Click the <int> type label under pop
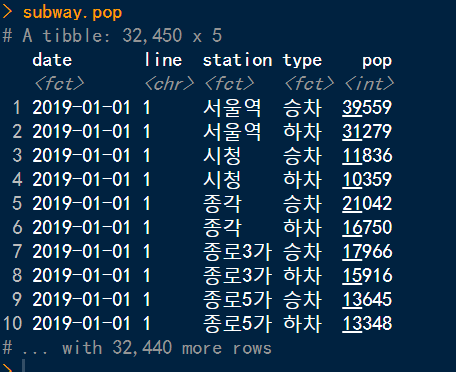Viewport: 456px width, 372px height. [x=369, y=83]
